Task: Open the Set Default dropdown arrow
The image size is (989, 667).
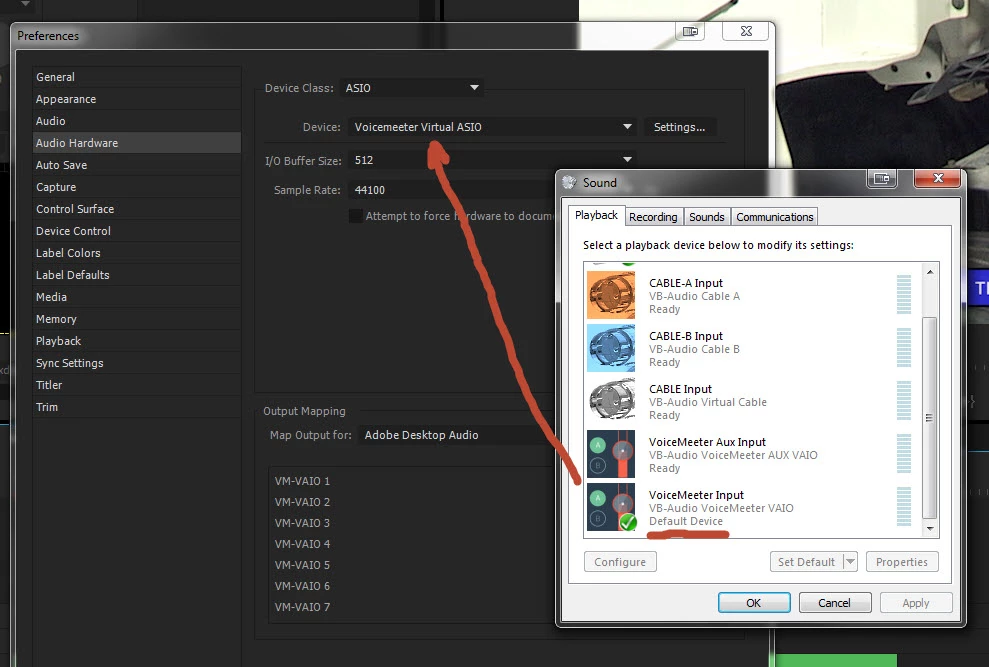Action: (x=850, y=562)
